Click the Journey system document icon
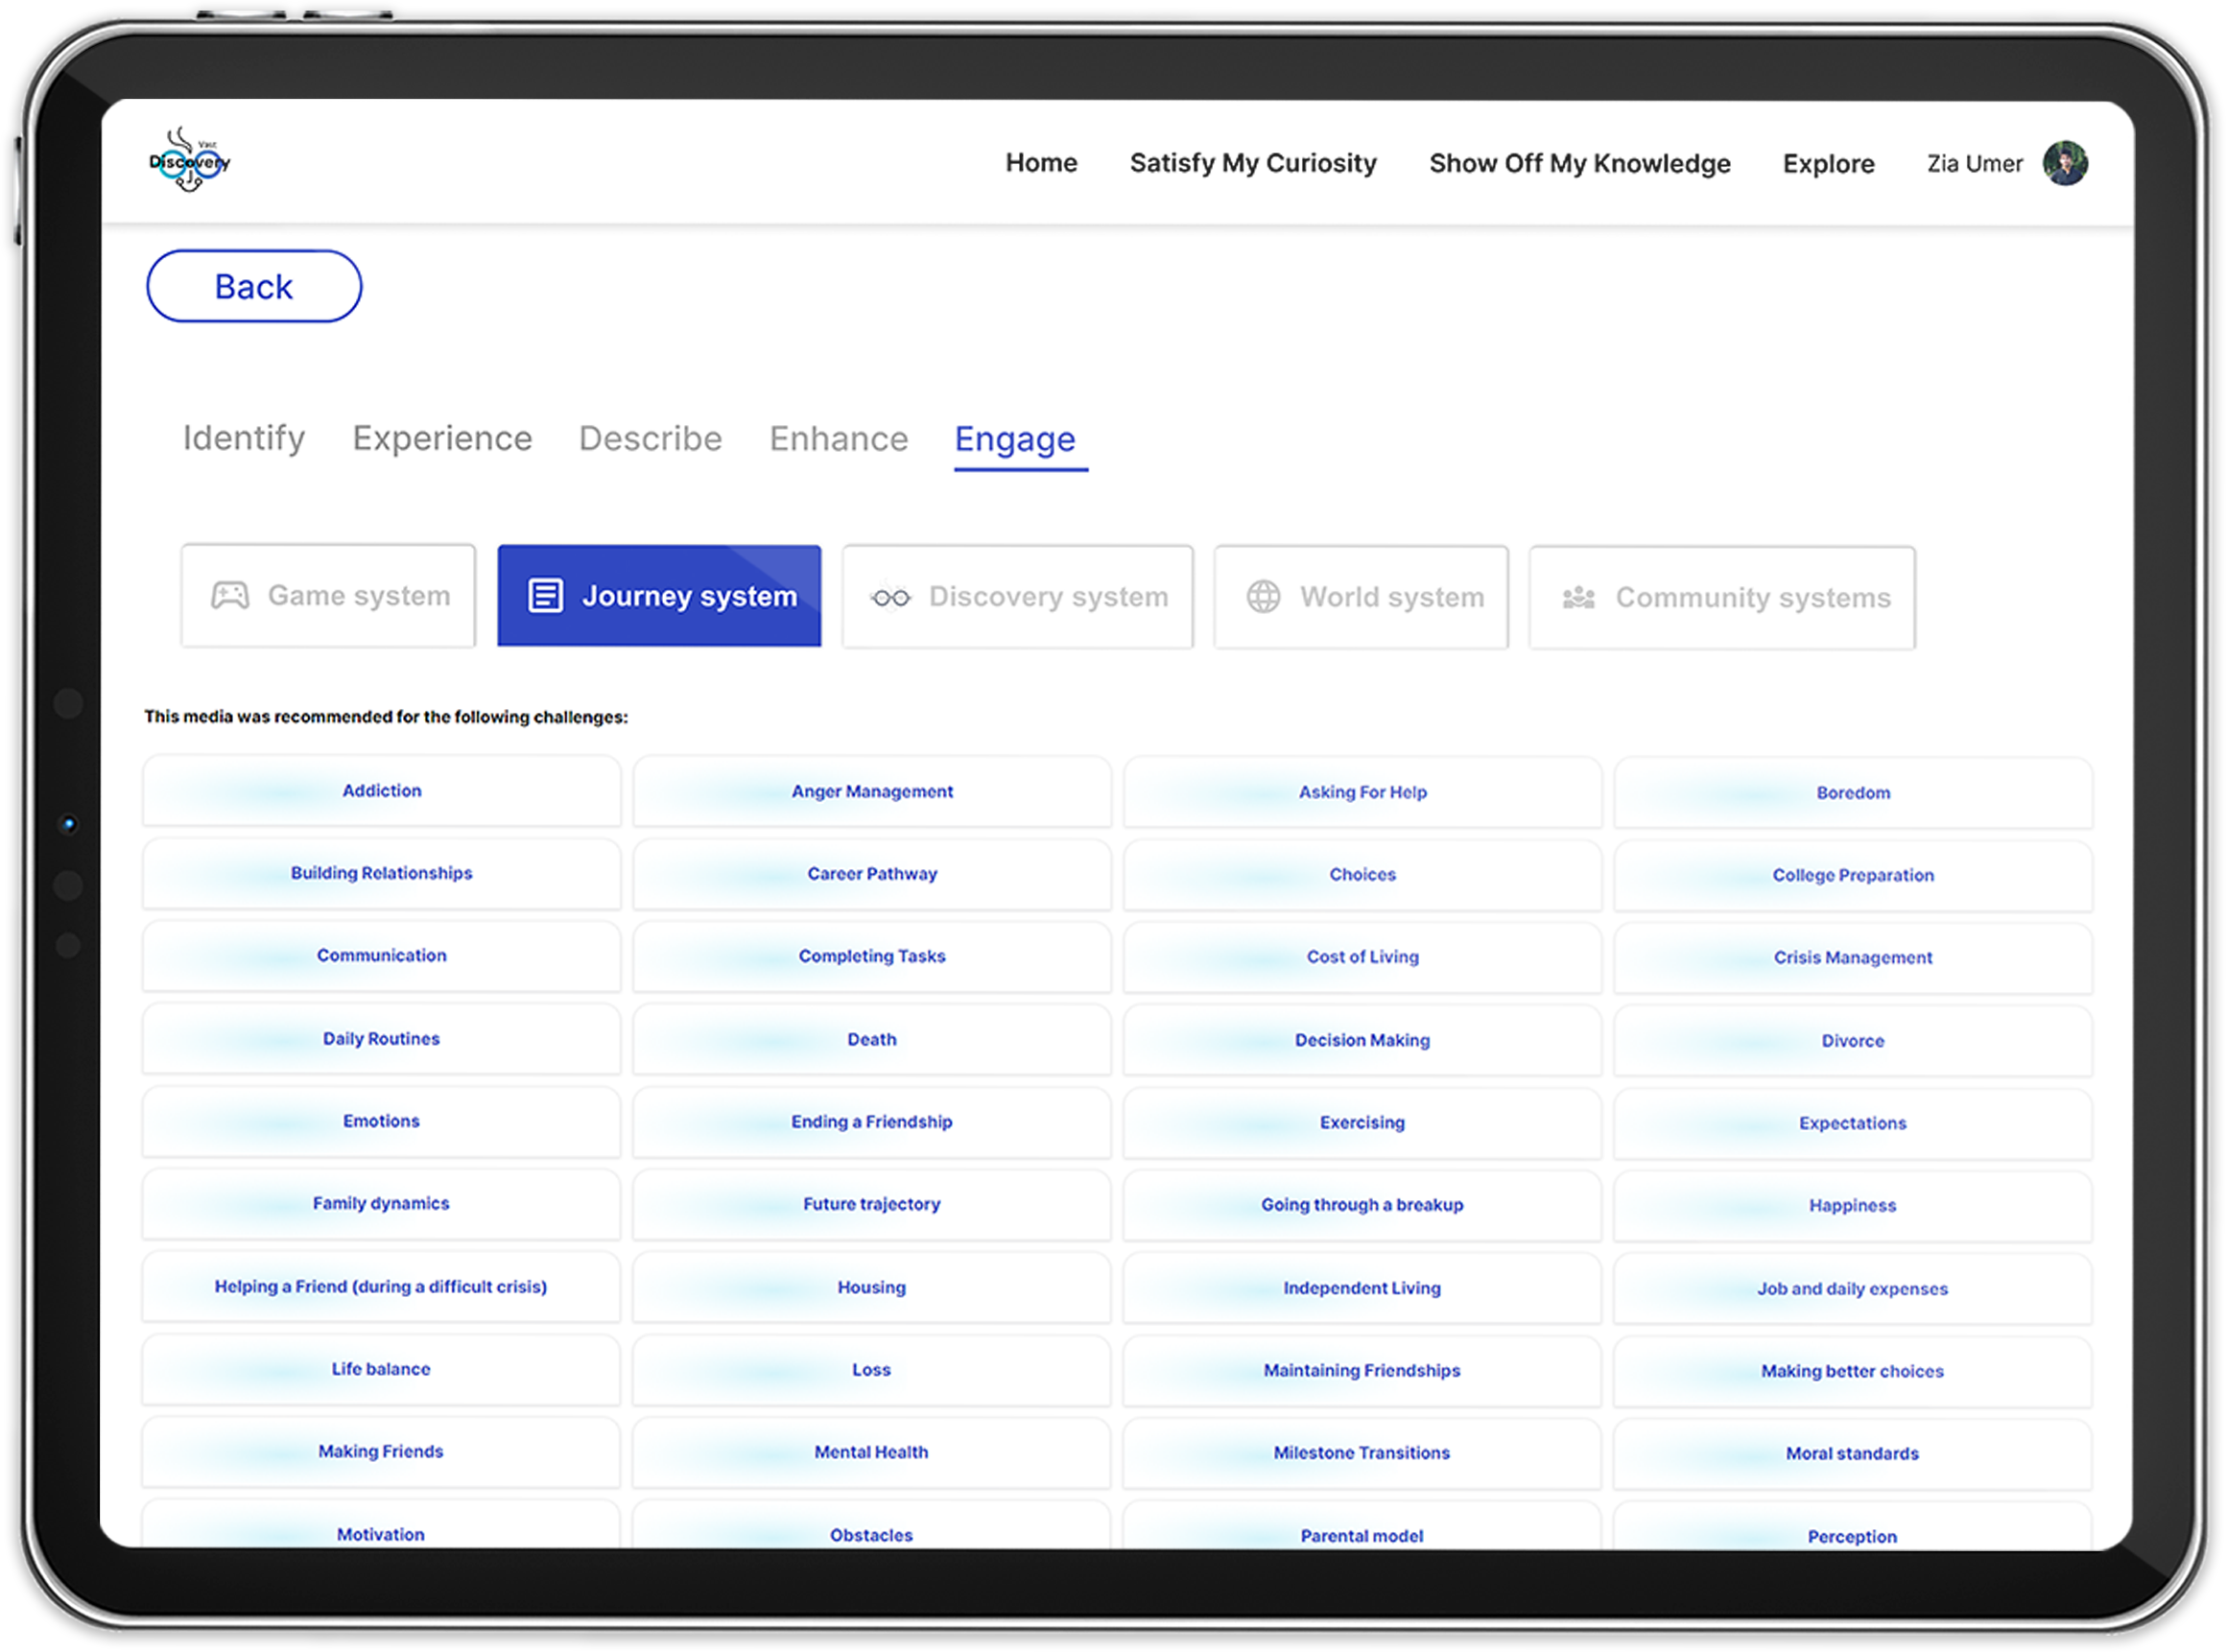This screenshot has height=1652, width=2226. (545, 596)
